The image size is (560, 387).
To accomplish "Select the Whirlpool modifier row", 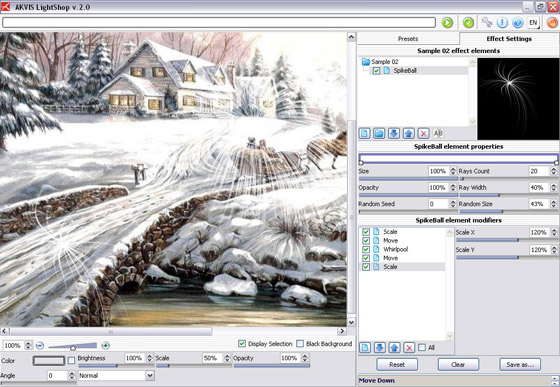I will pos(403,250).
